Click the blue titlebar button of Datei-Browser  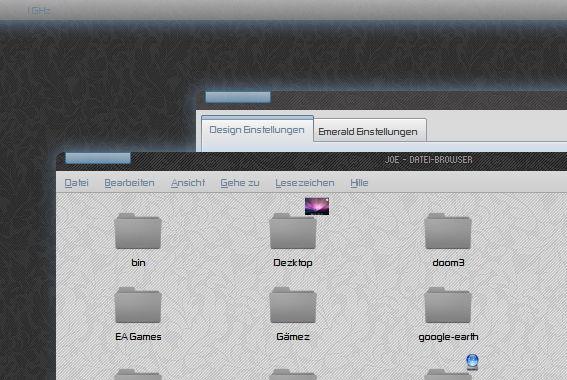[98, 158]
